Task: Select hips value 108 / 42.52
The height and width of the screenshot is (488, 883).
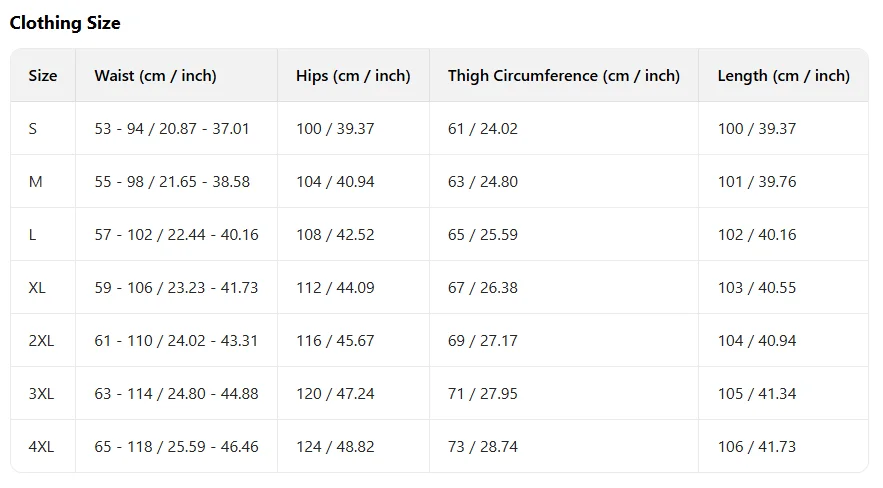Action: point(335,235)
